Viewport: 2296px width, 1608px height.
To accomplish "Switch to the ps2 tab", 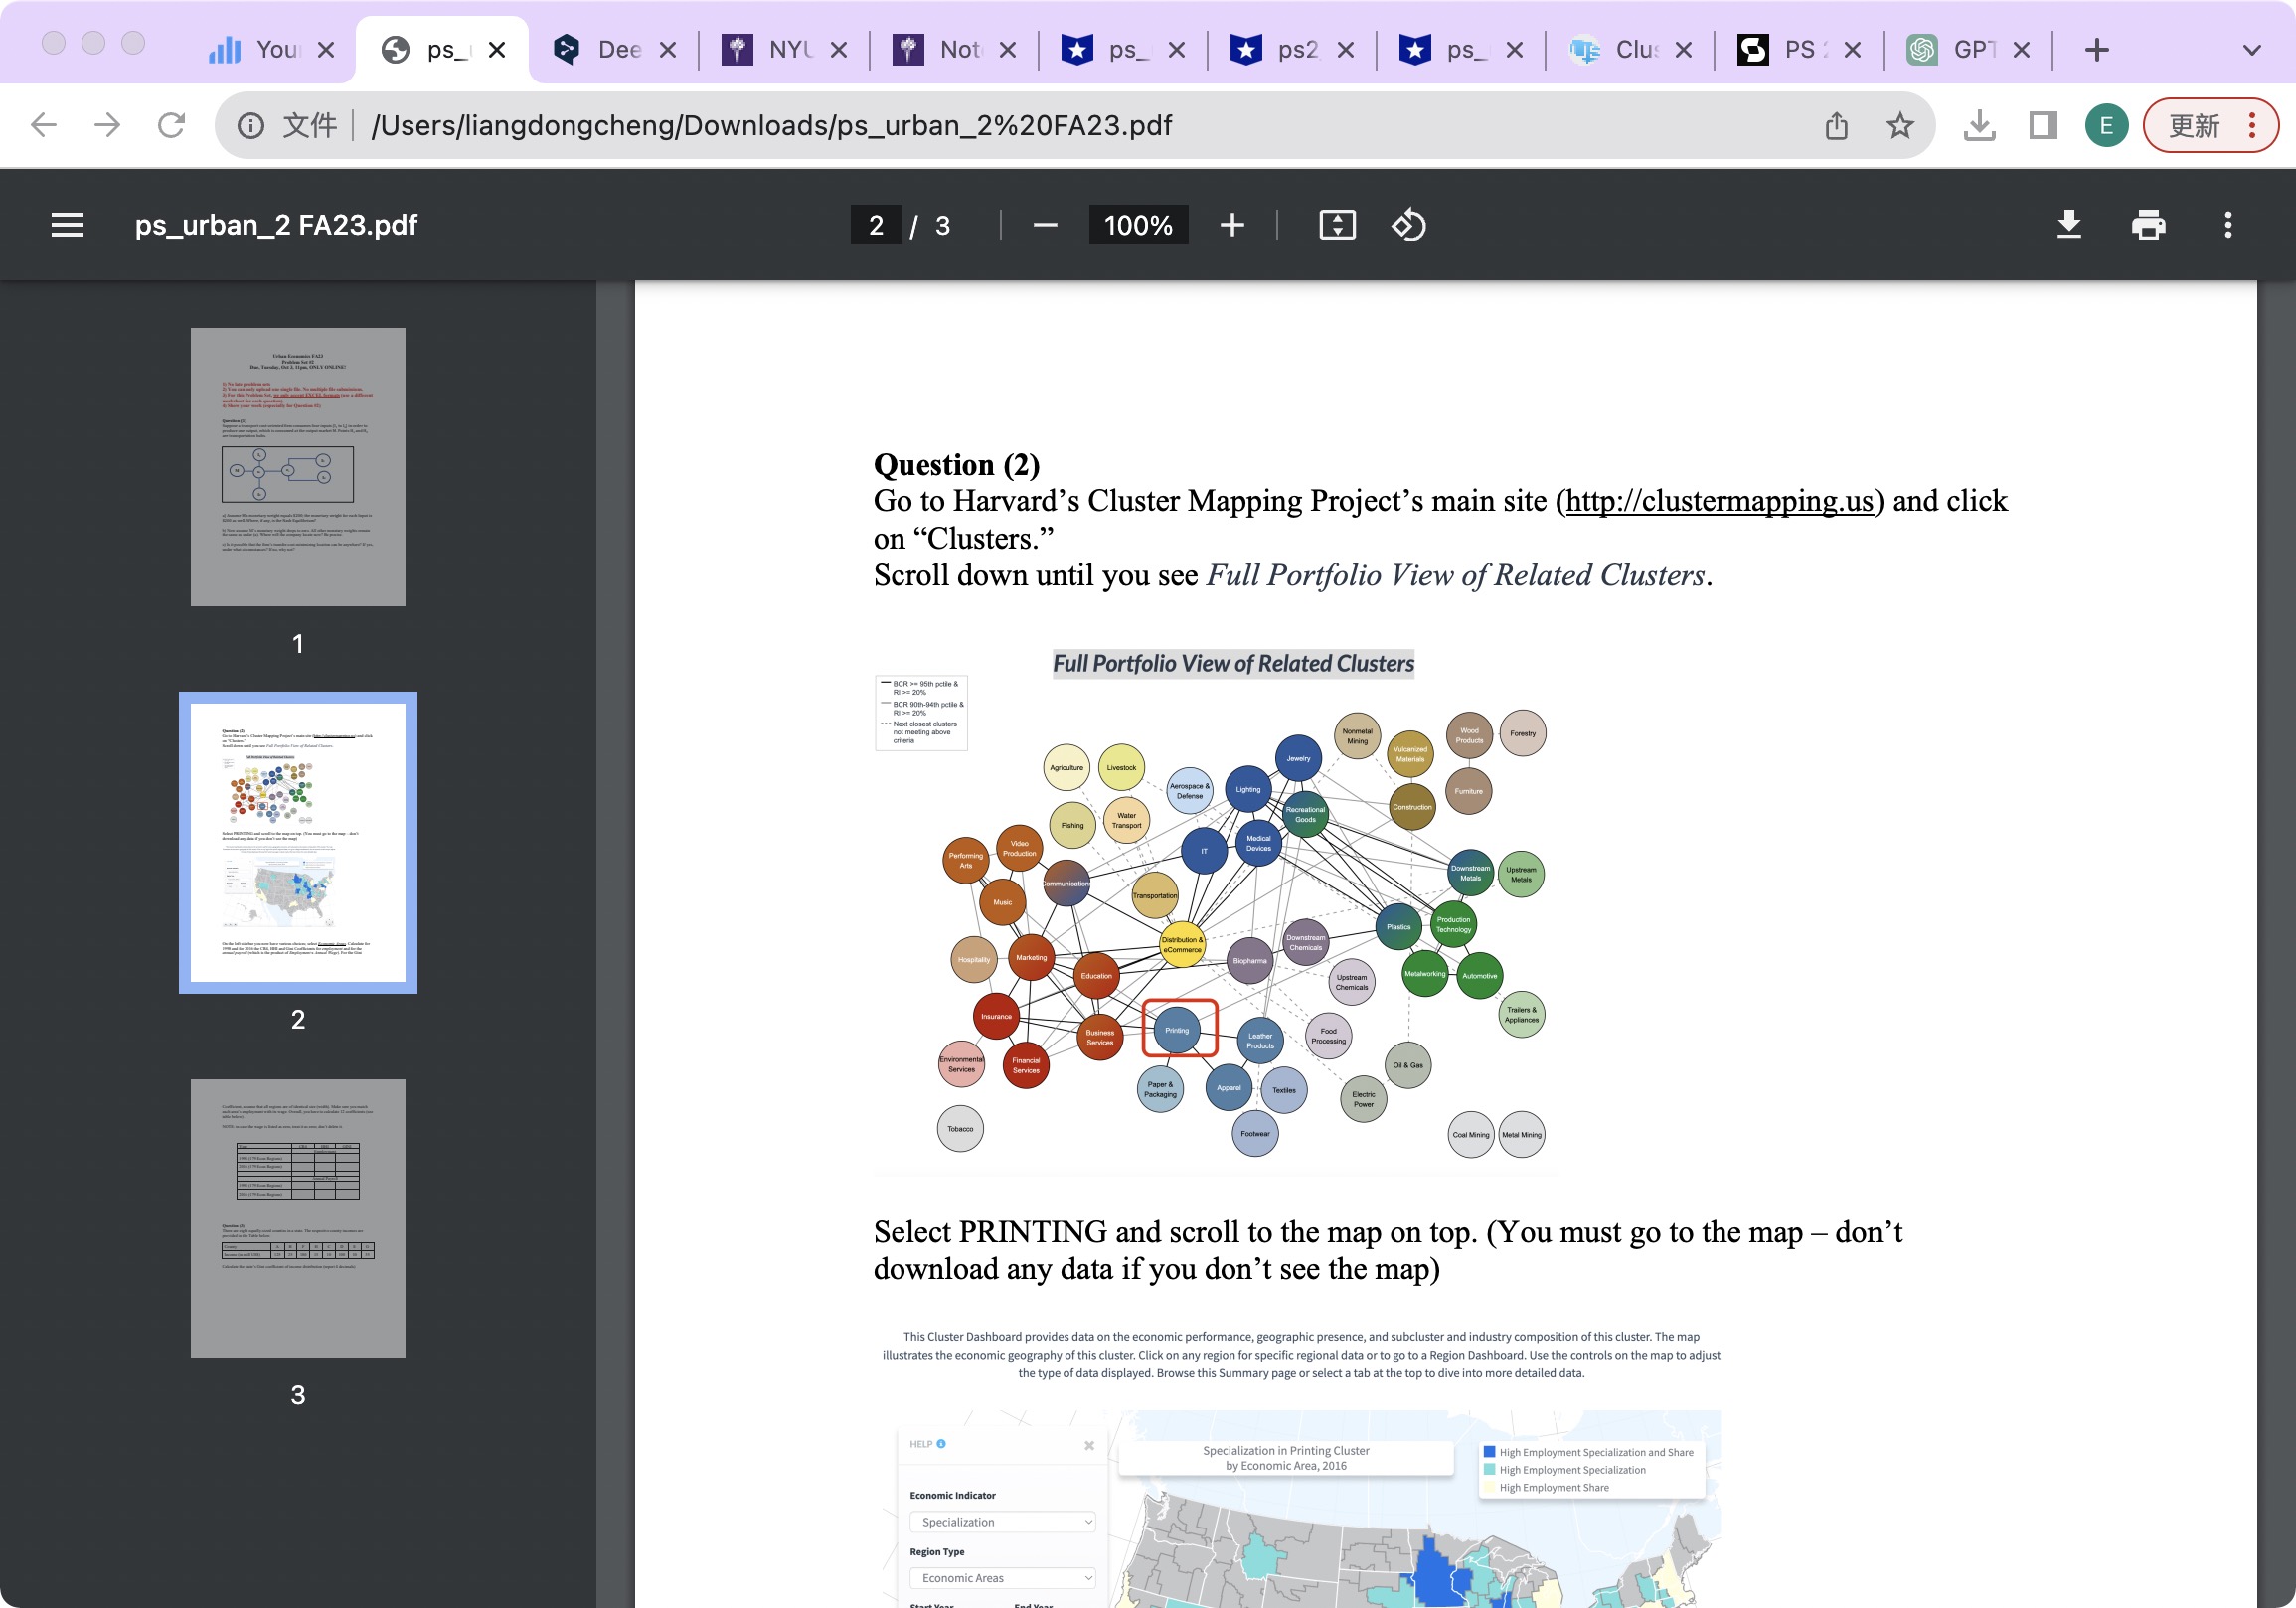I will pyautogui.click(x=1291, y=49).
